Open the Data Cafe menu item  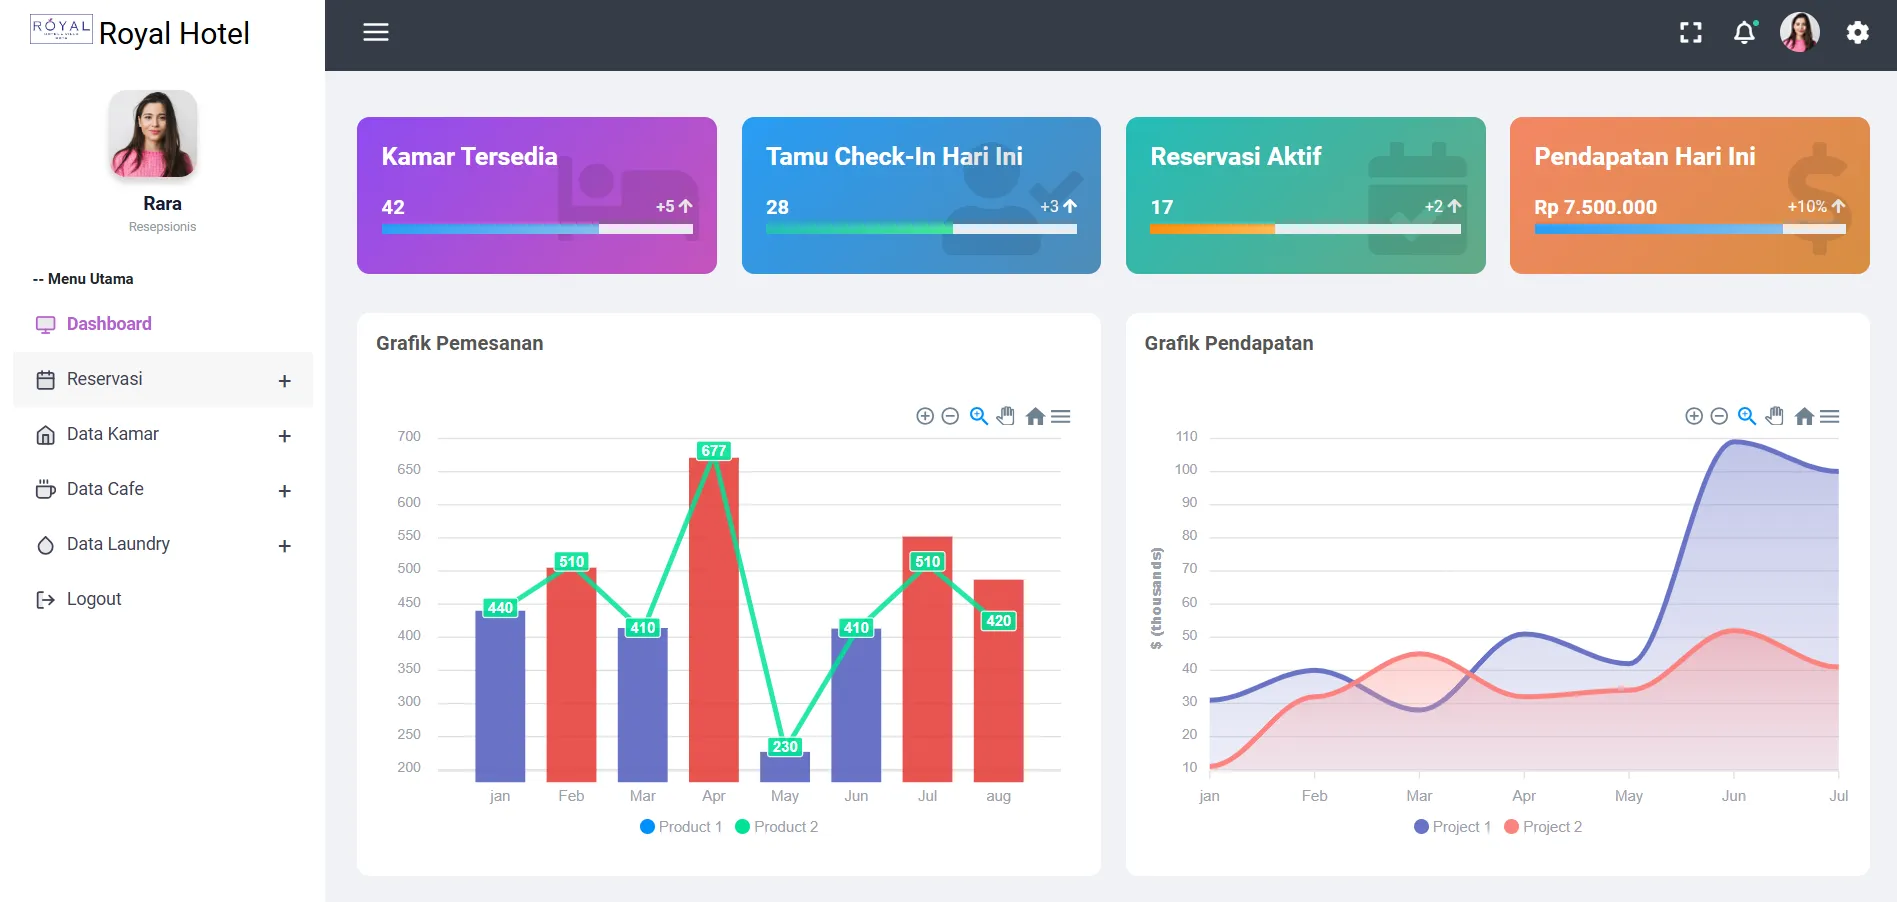point(105,489)
